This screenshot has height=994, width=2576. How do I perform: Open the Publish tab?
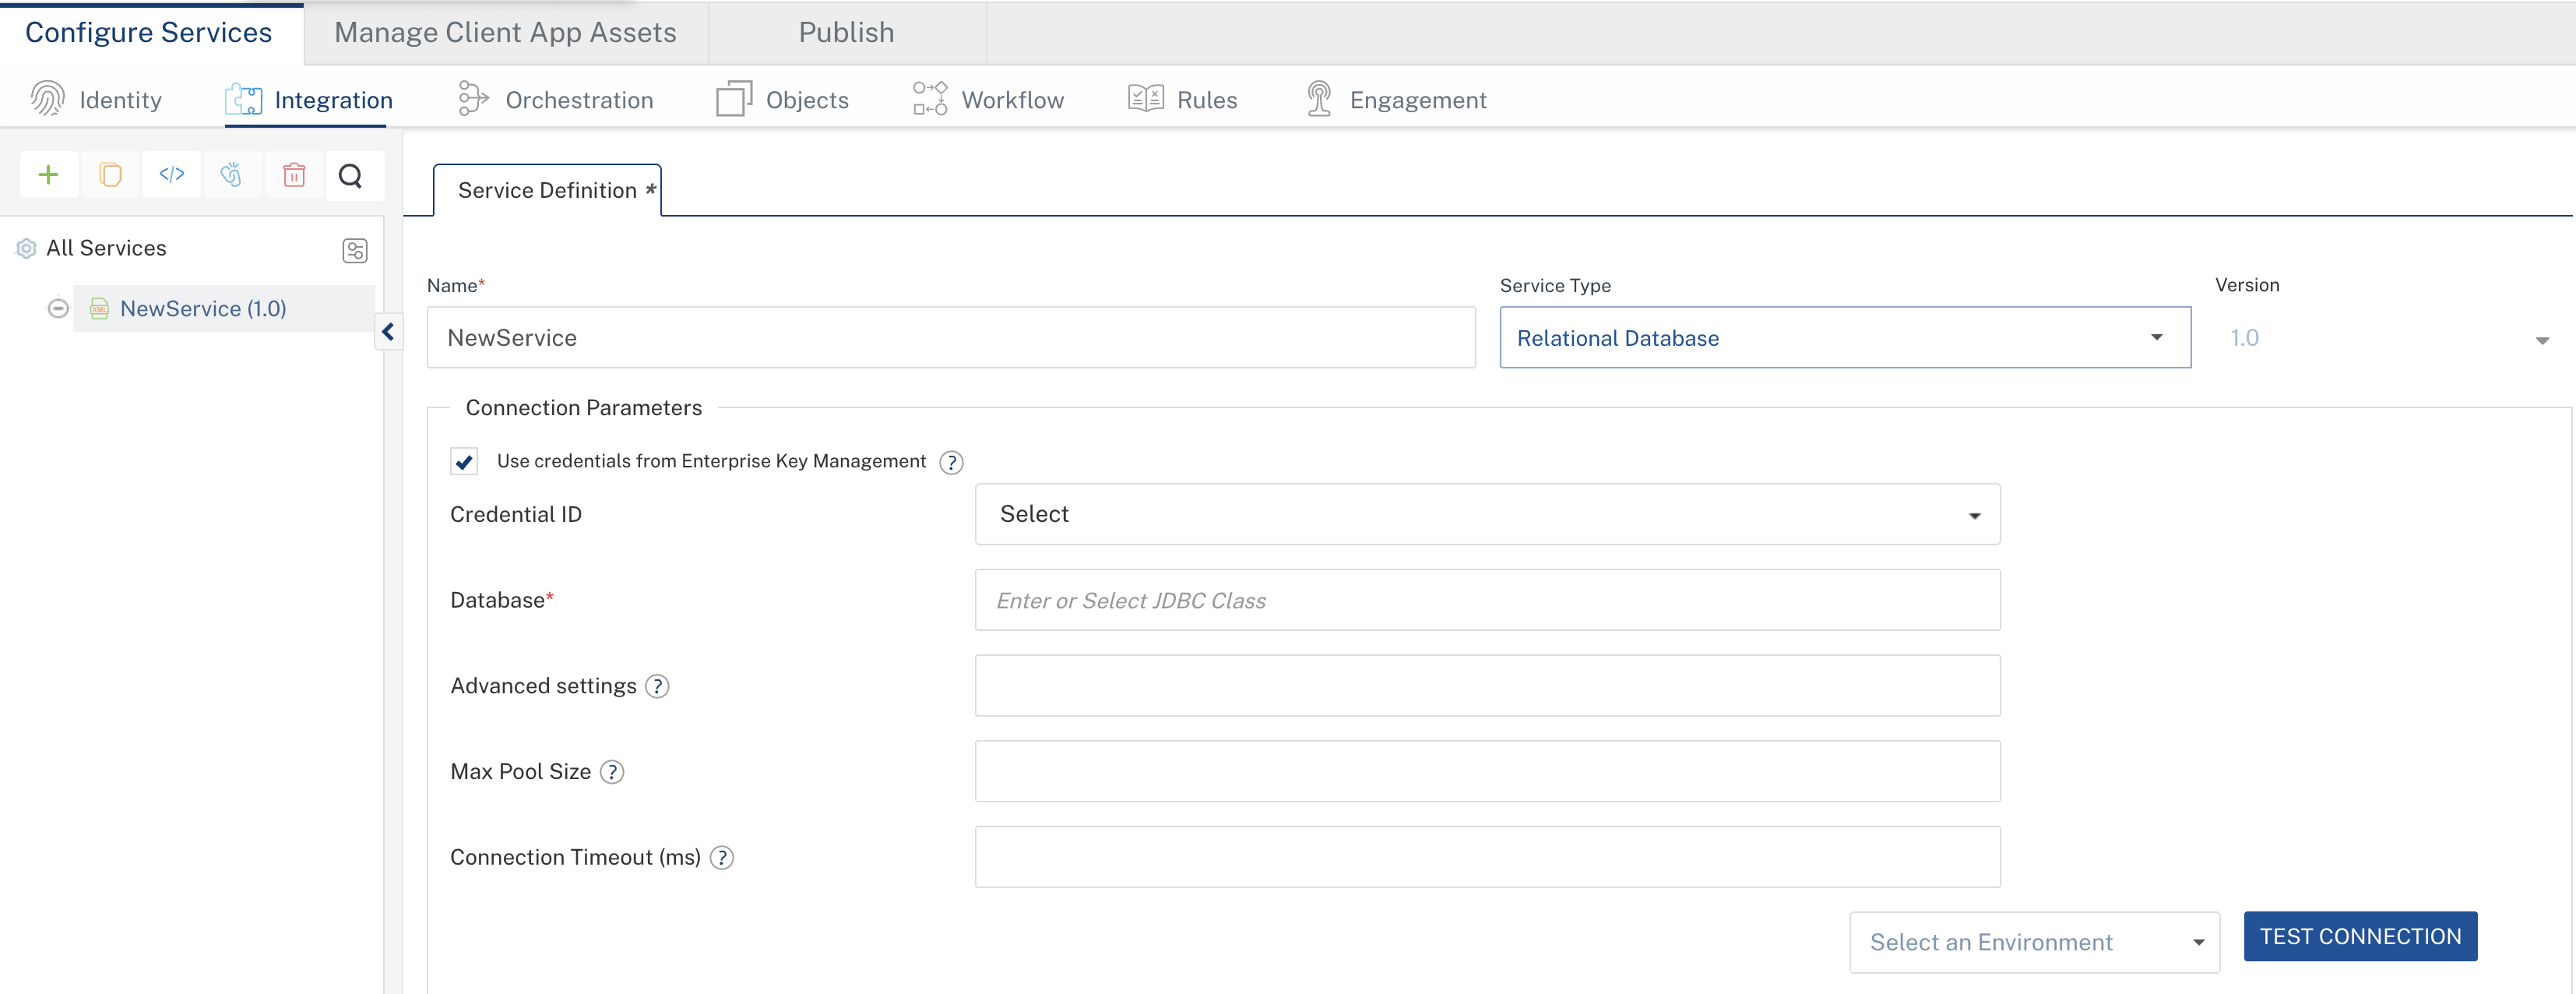846,33
